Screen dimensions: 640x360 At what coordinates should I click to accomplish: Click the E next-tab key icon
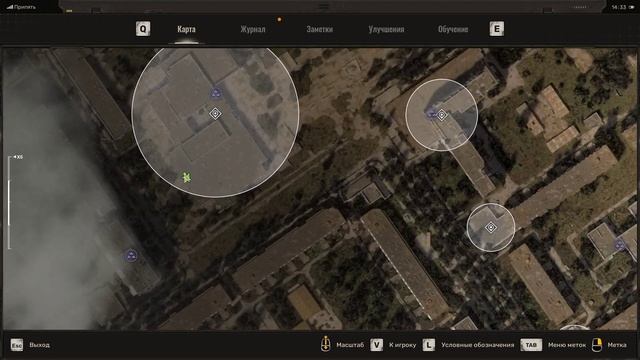click(496, 29)
